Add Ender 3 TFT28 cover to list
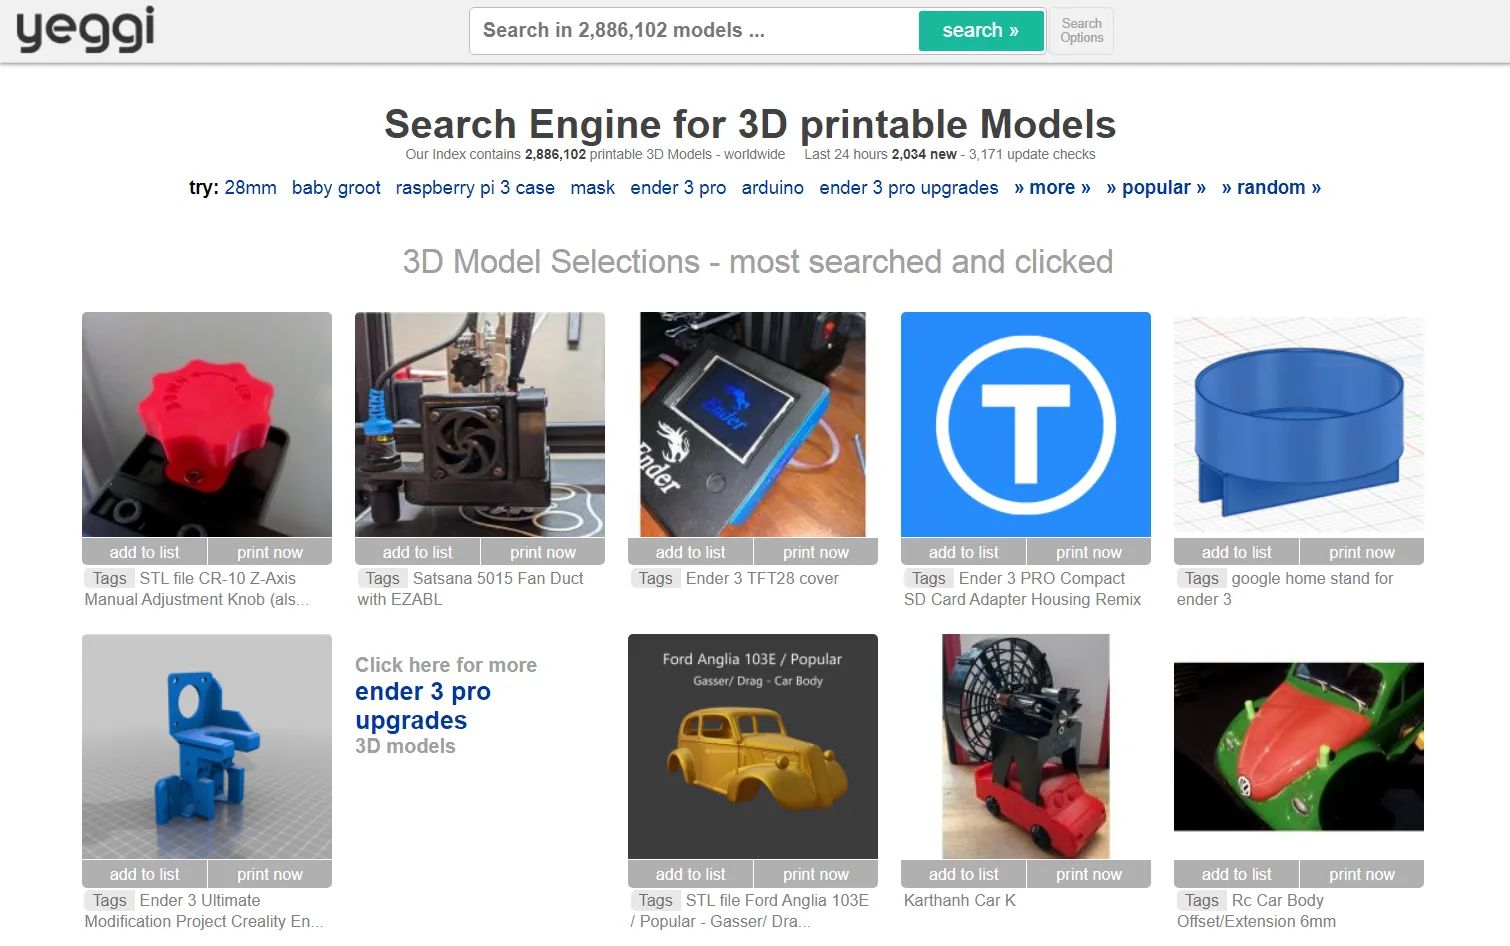Viewport: 1510px width, 946px height. [690, 552]
